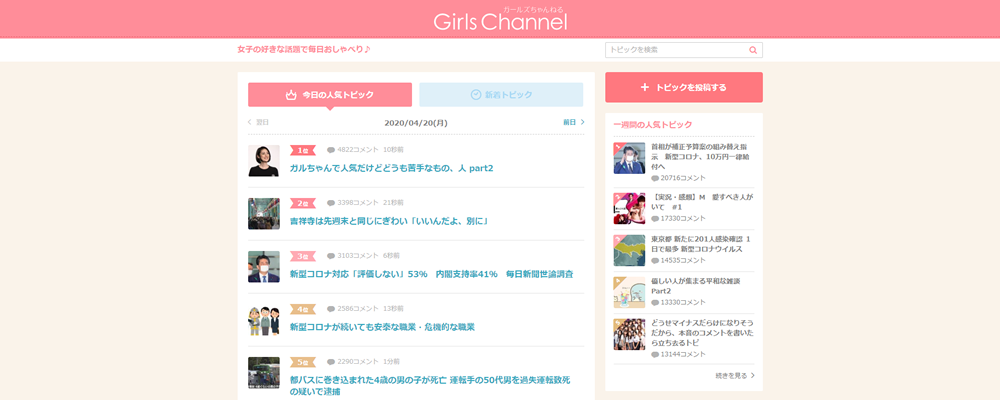Viewport: 1000px width, 400px height.
Task: Open weekly topic 【実況・感想】M 愛すべき人がいて #1
Action: [702, 203]
